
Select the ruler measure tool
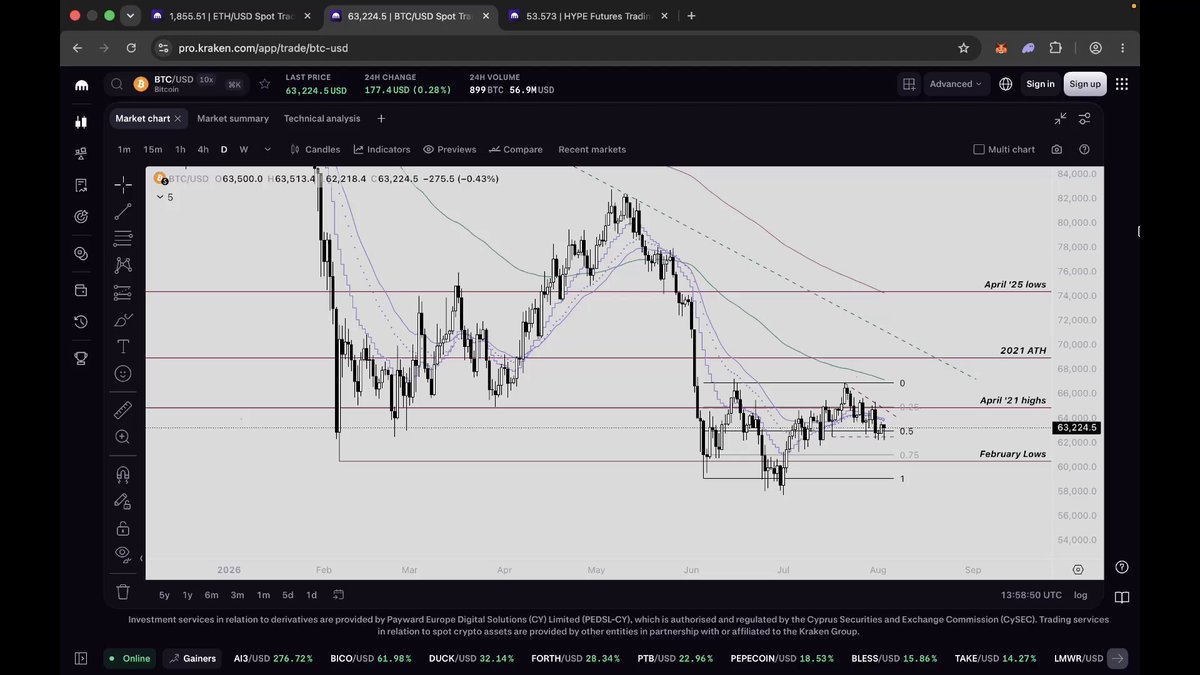[x=122, y=410]
